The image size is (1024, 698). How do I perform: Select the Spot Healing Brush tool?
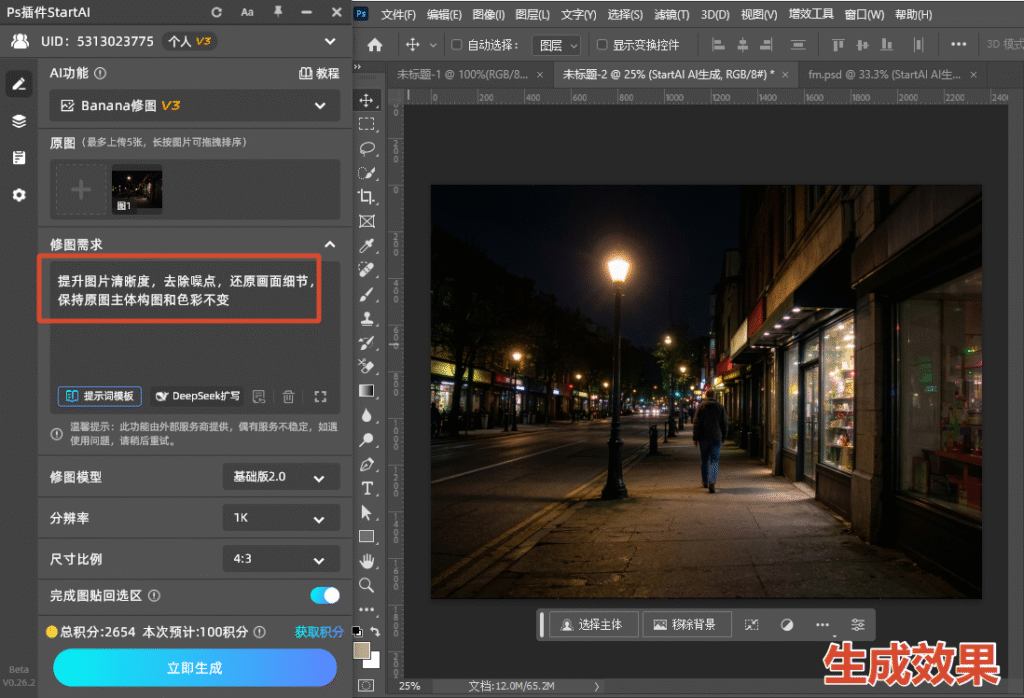click(366, 270)
